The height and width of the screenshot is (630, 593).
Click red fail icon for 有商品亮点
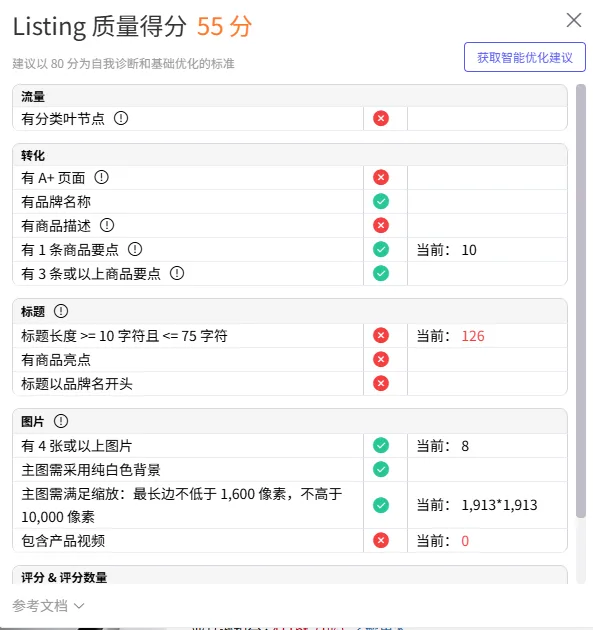click(381, 359)
